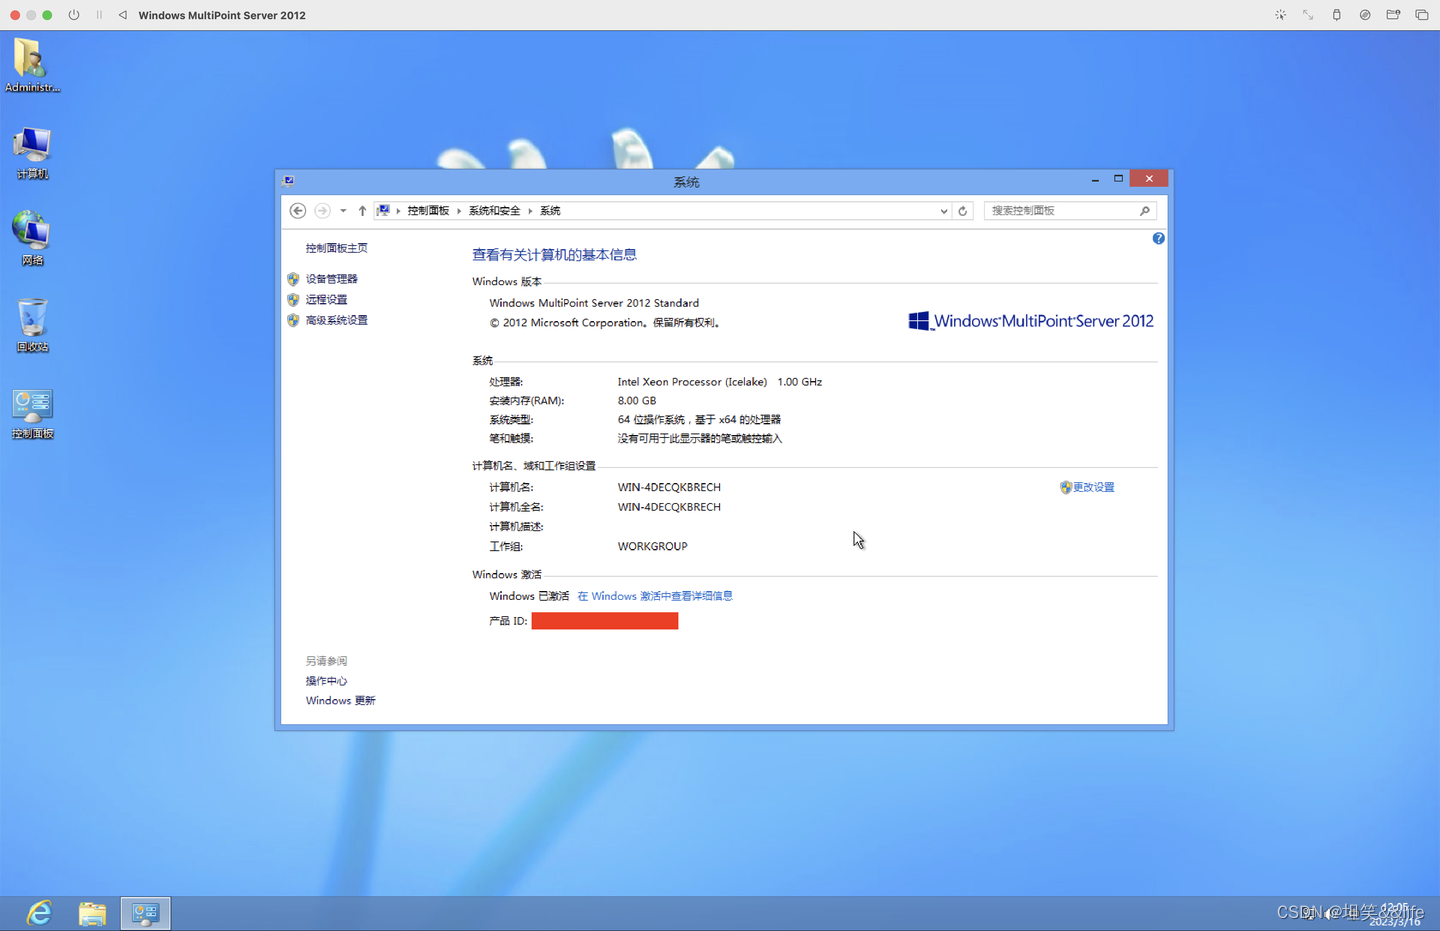
Task: Click the VM power button in title bar
Action: (74, 15)
